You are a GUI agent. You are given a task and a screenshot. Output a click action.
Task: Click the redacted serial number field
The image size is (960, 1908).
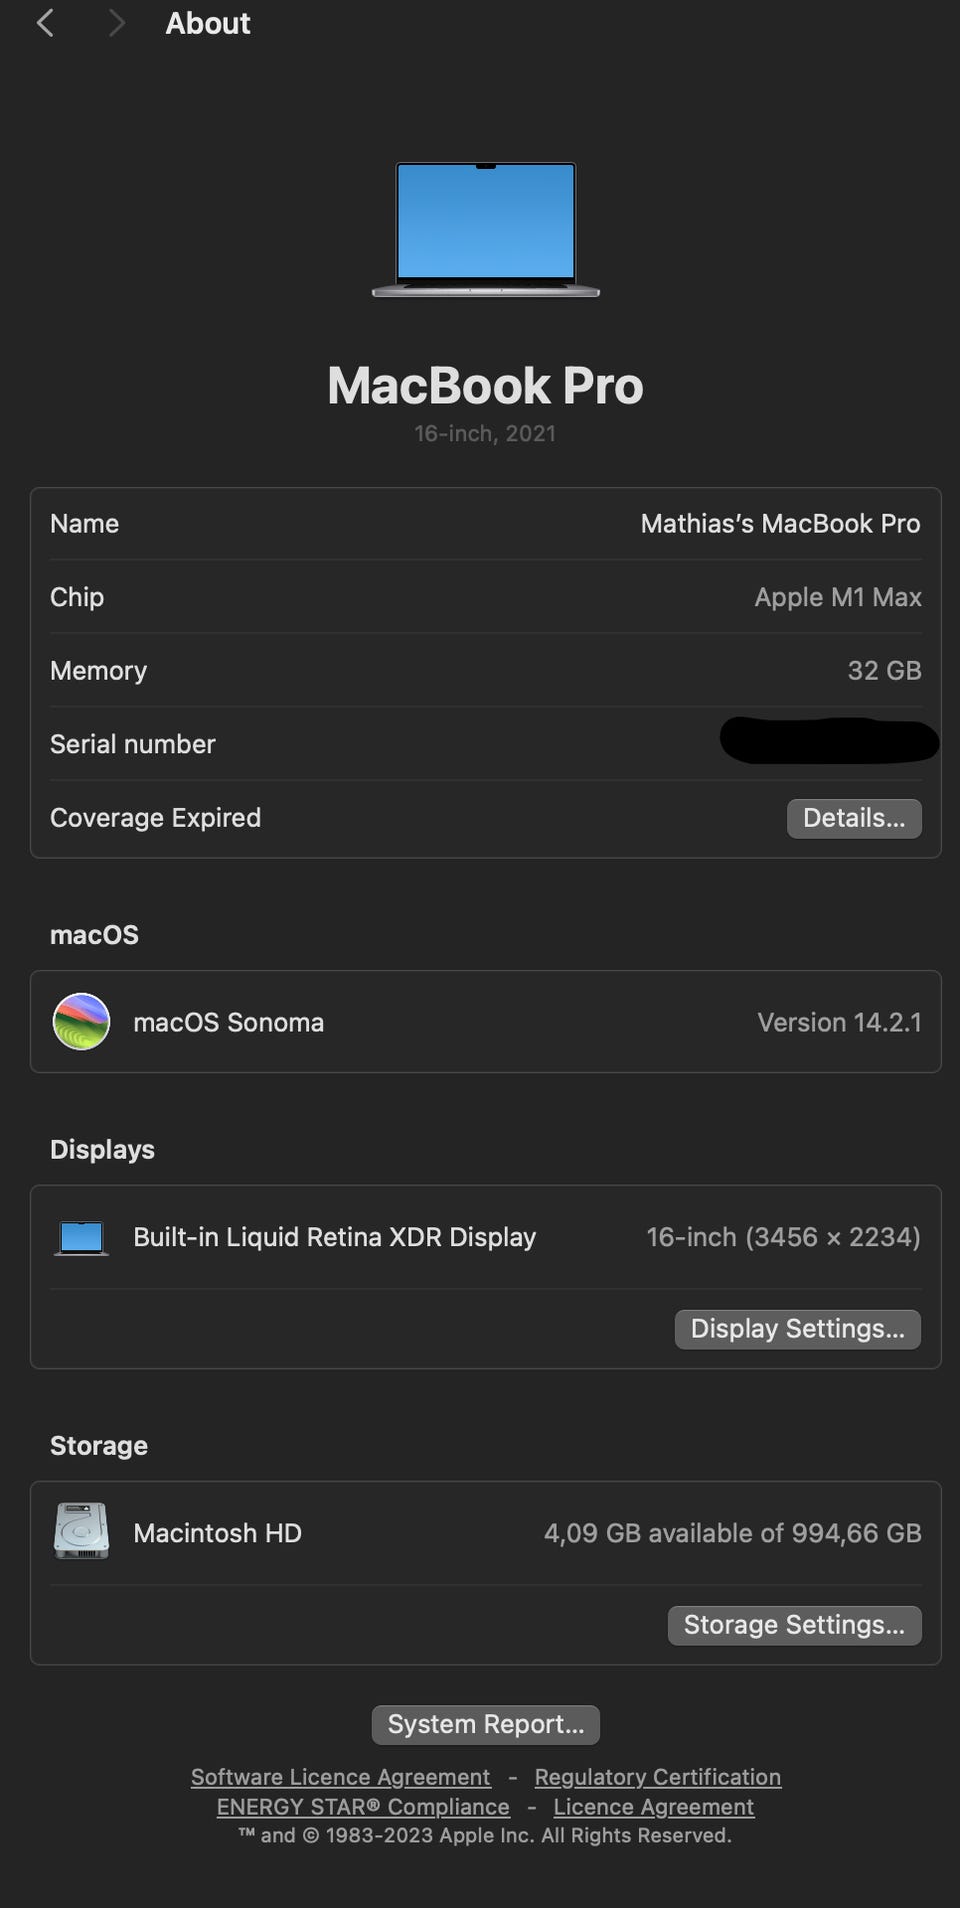pos(828,742)
